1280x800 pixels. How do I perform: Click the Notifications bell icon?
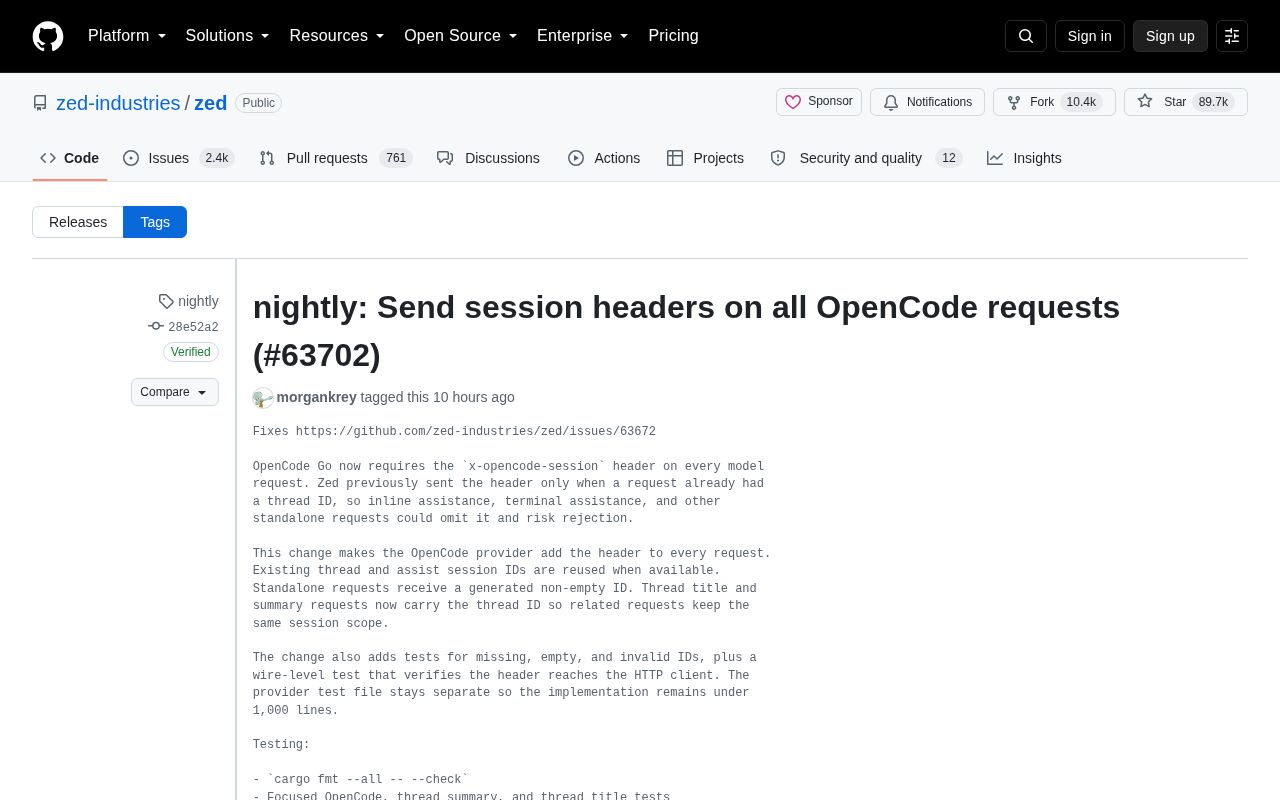(x=891, y=102)
